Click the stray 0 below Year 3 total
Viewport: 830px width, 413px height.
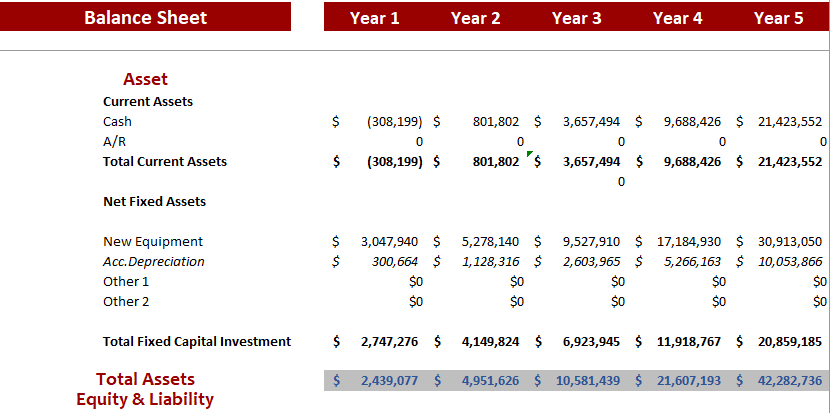click(x=621, y=182)
